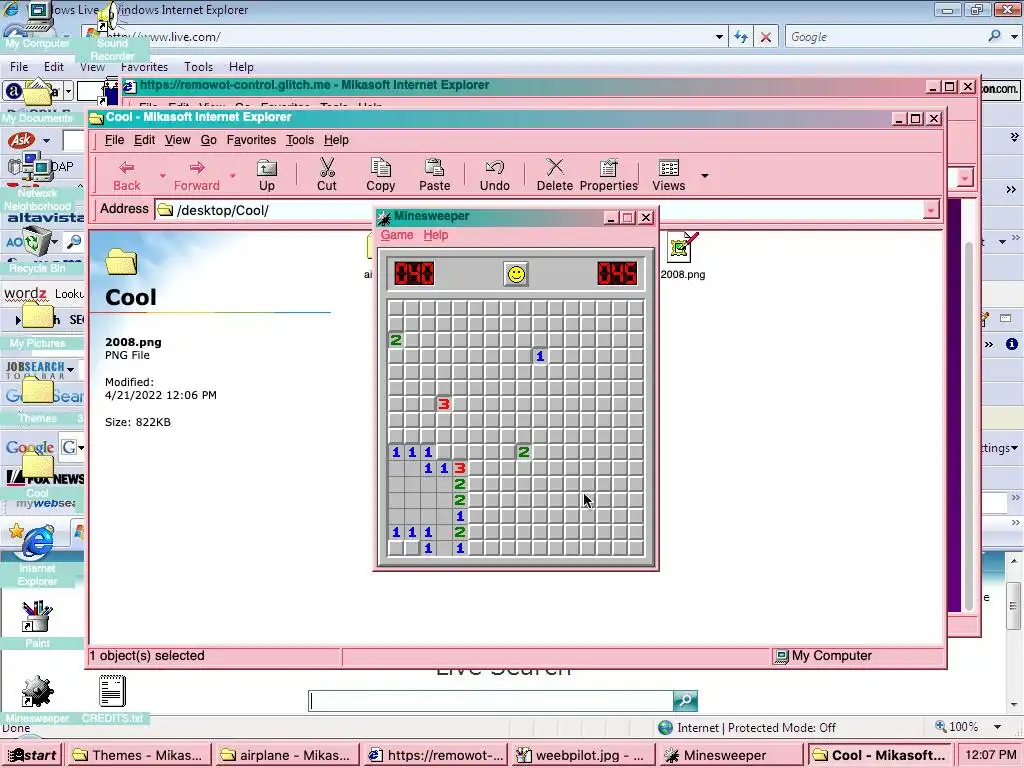Click the My Computer status bar zone
The width and height of the screenshot is (1024, 768).
click(857, 656)
